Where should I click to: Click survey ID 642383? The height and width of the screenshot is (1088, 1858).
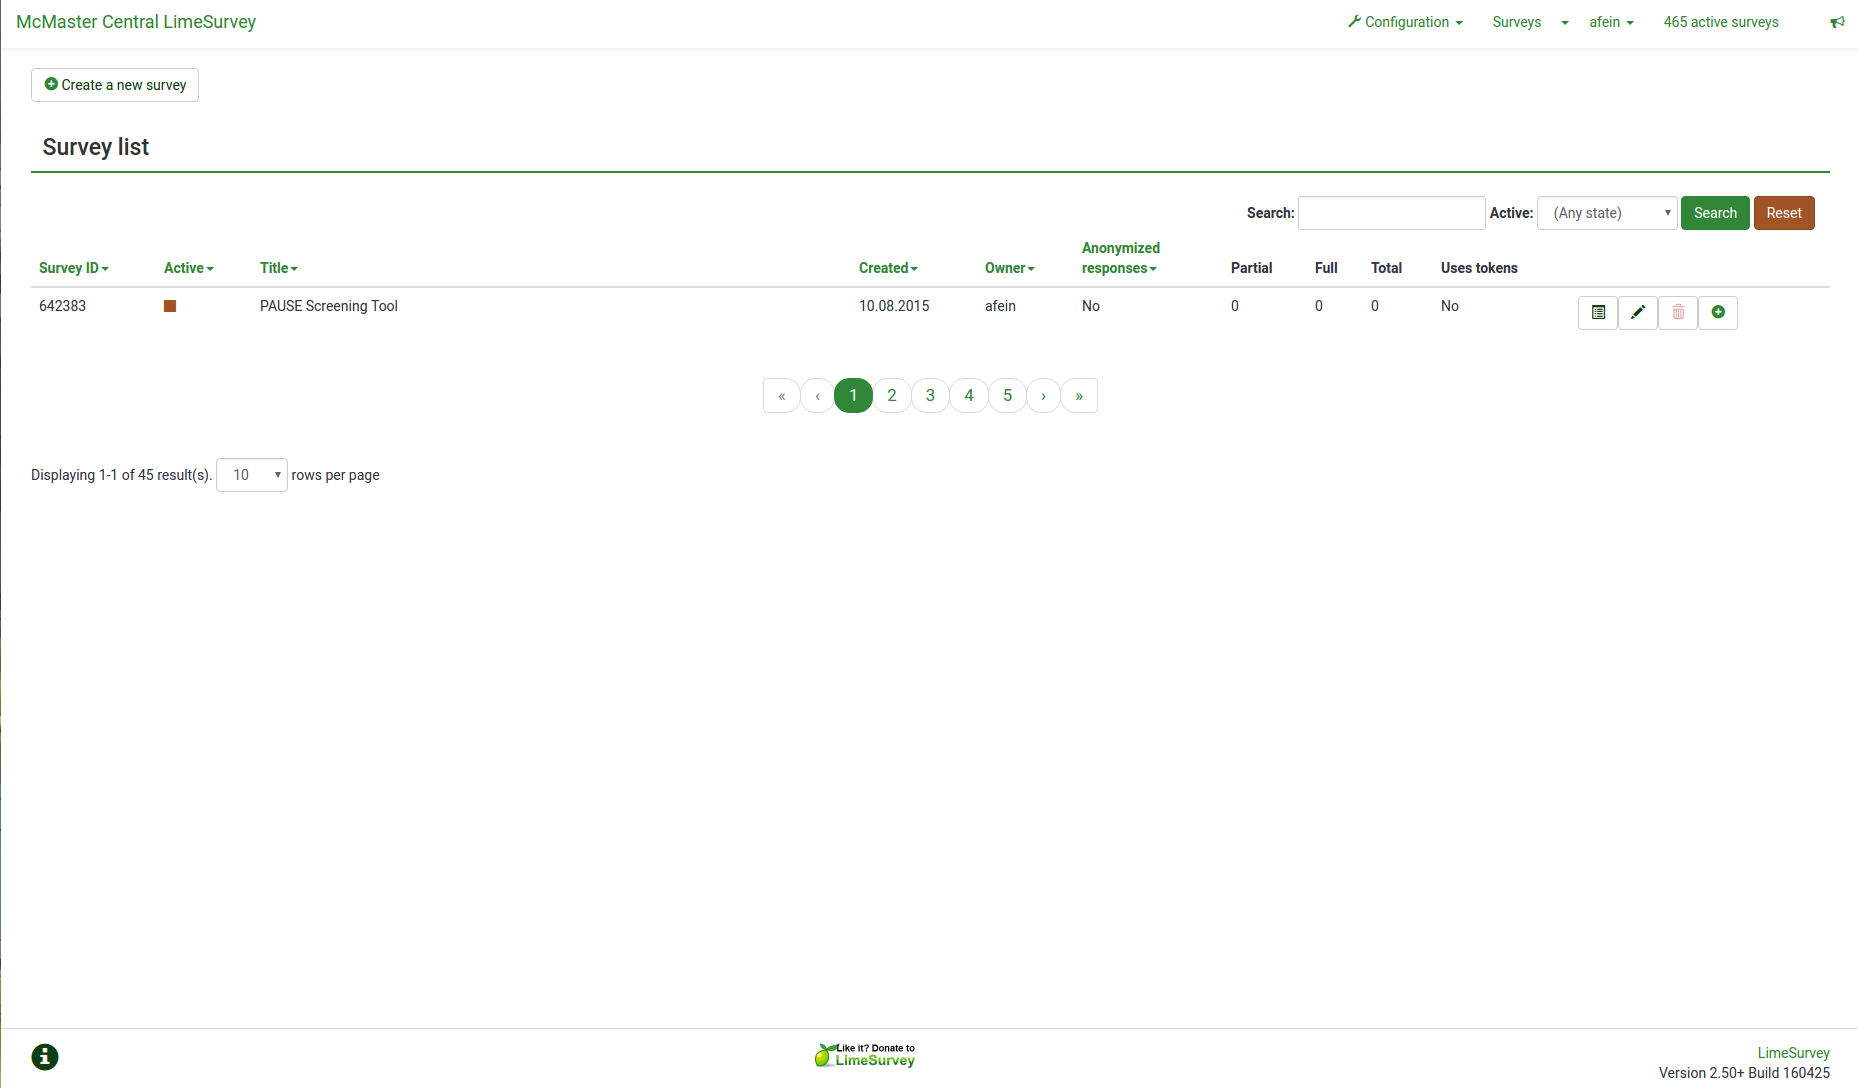pos(62,306)
